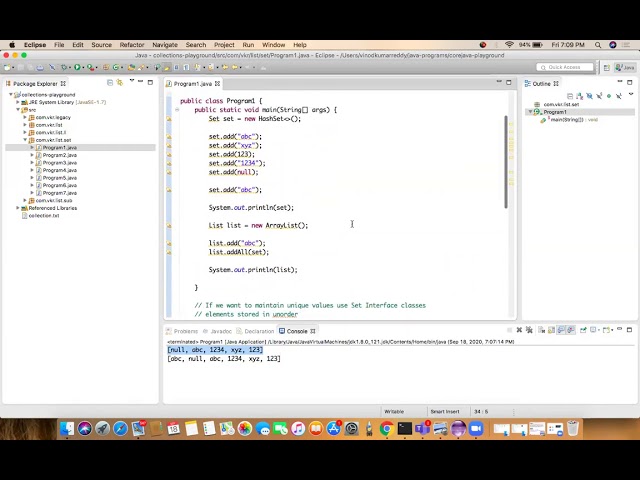Close the Program1.java editor tab

coord(218,84)
